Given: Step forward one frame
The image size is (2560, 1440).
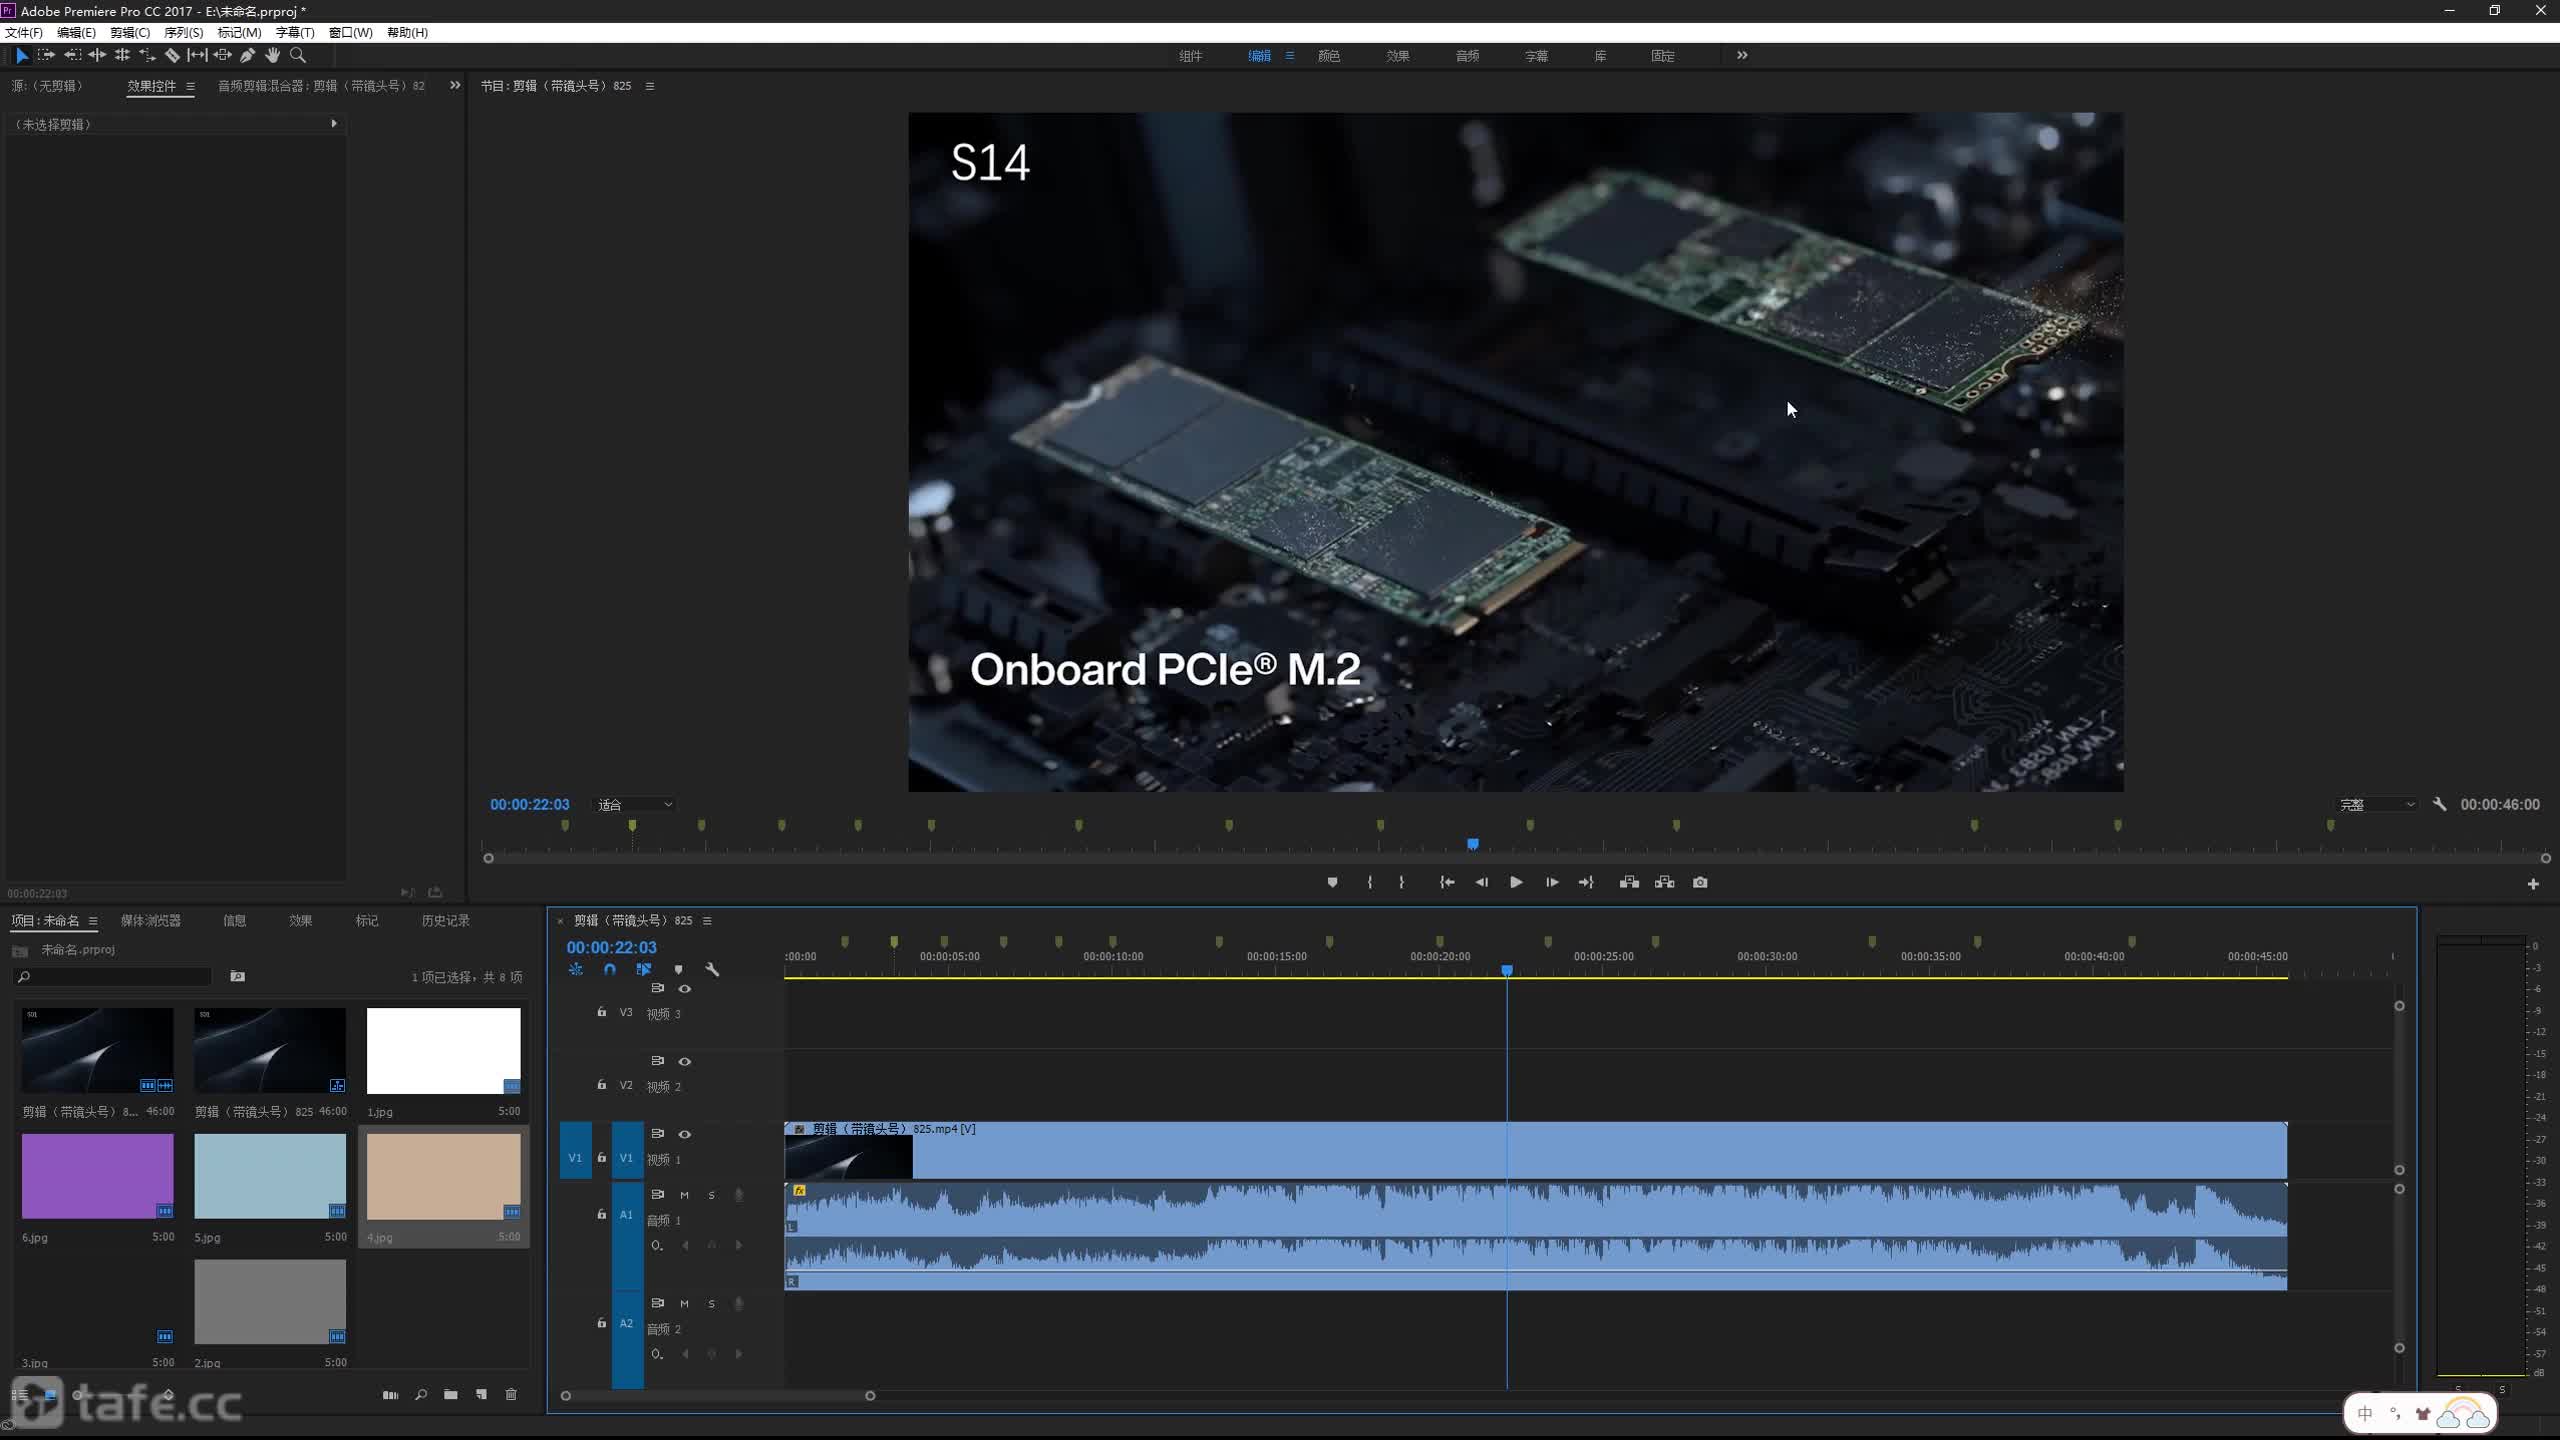Looking at the screenshot, I should tap(1552, 882).
